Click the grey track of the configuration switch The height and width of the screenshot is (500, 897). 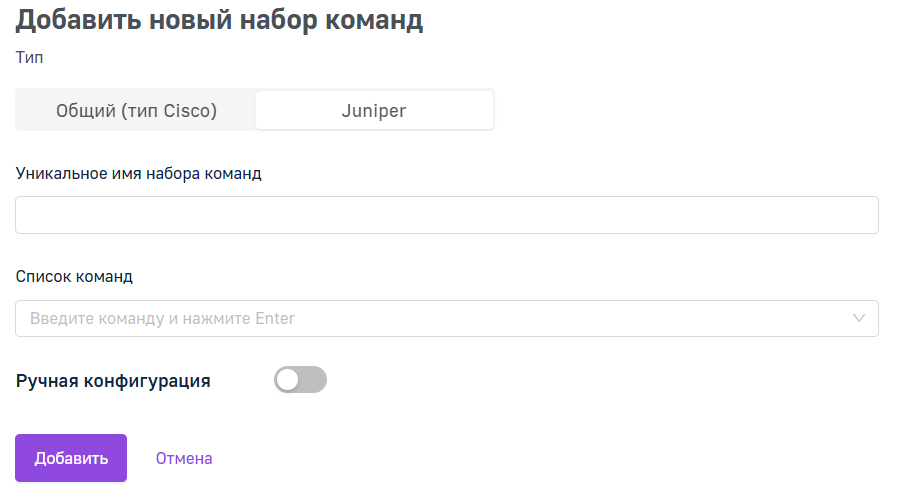(x=313, y=380)
